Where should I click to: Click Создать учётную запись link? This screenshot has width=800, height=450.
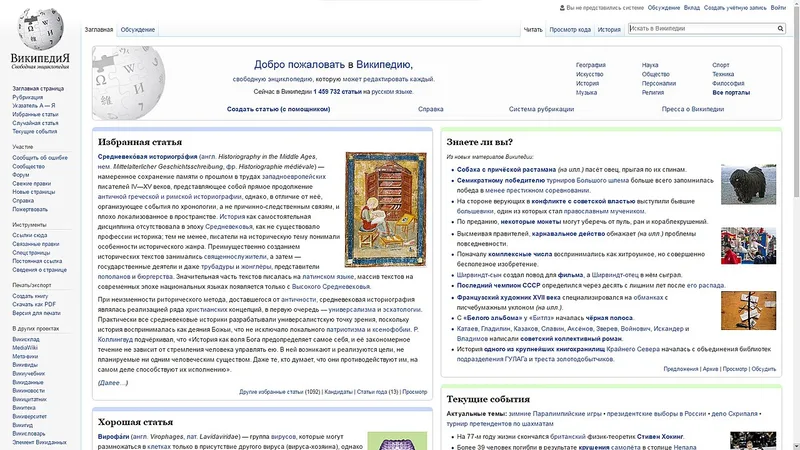coord(735,8)
